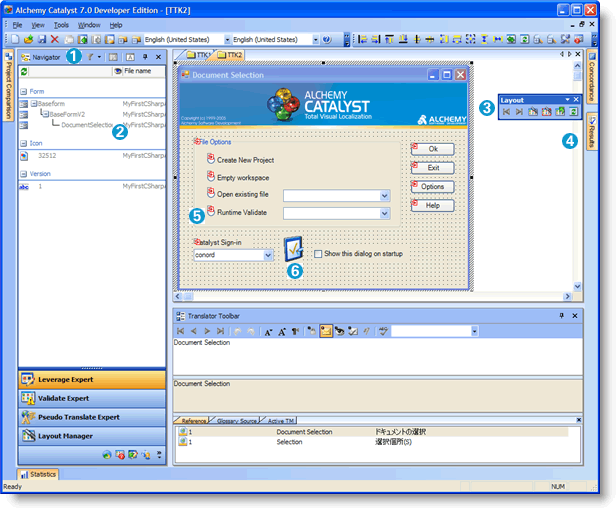Click the 32512 icon resource row
This screenshot has height=510, width=616.
[92, 156]
